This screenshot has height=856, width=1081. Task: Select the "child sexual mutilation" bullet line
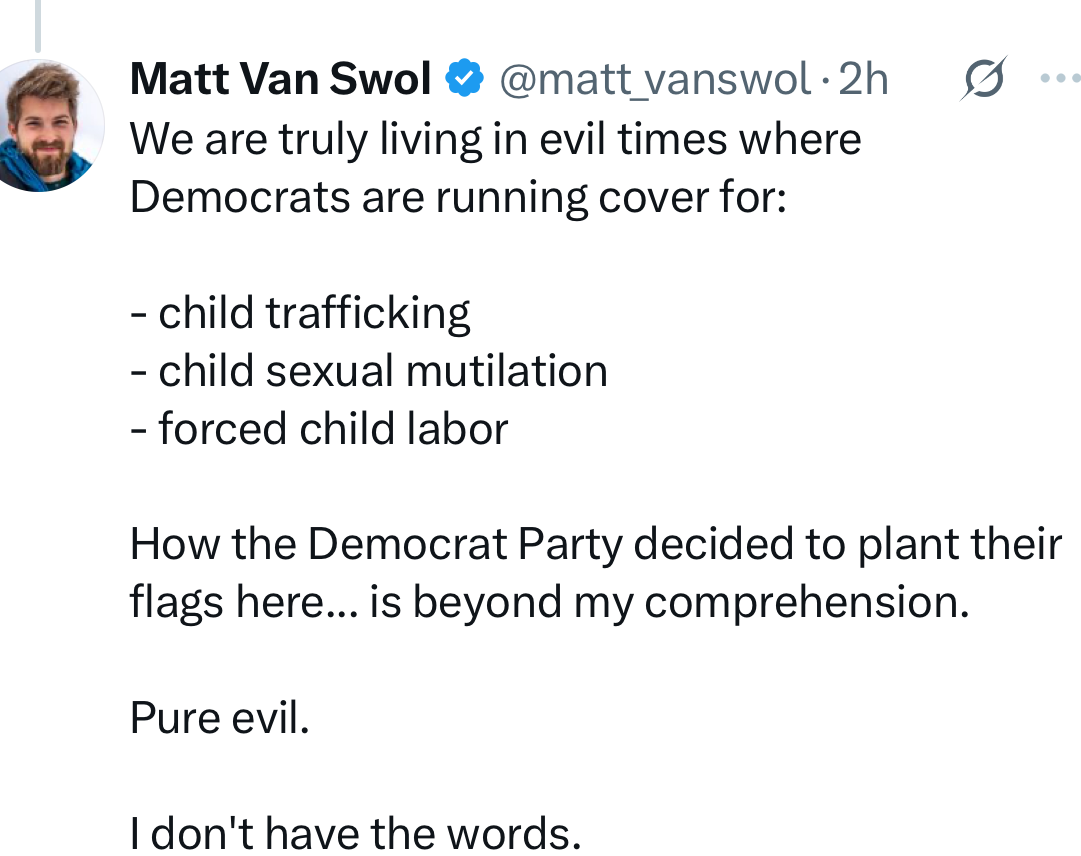click(x=369, y=371)
